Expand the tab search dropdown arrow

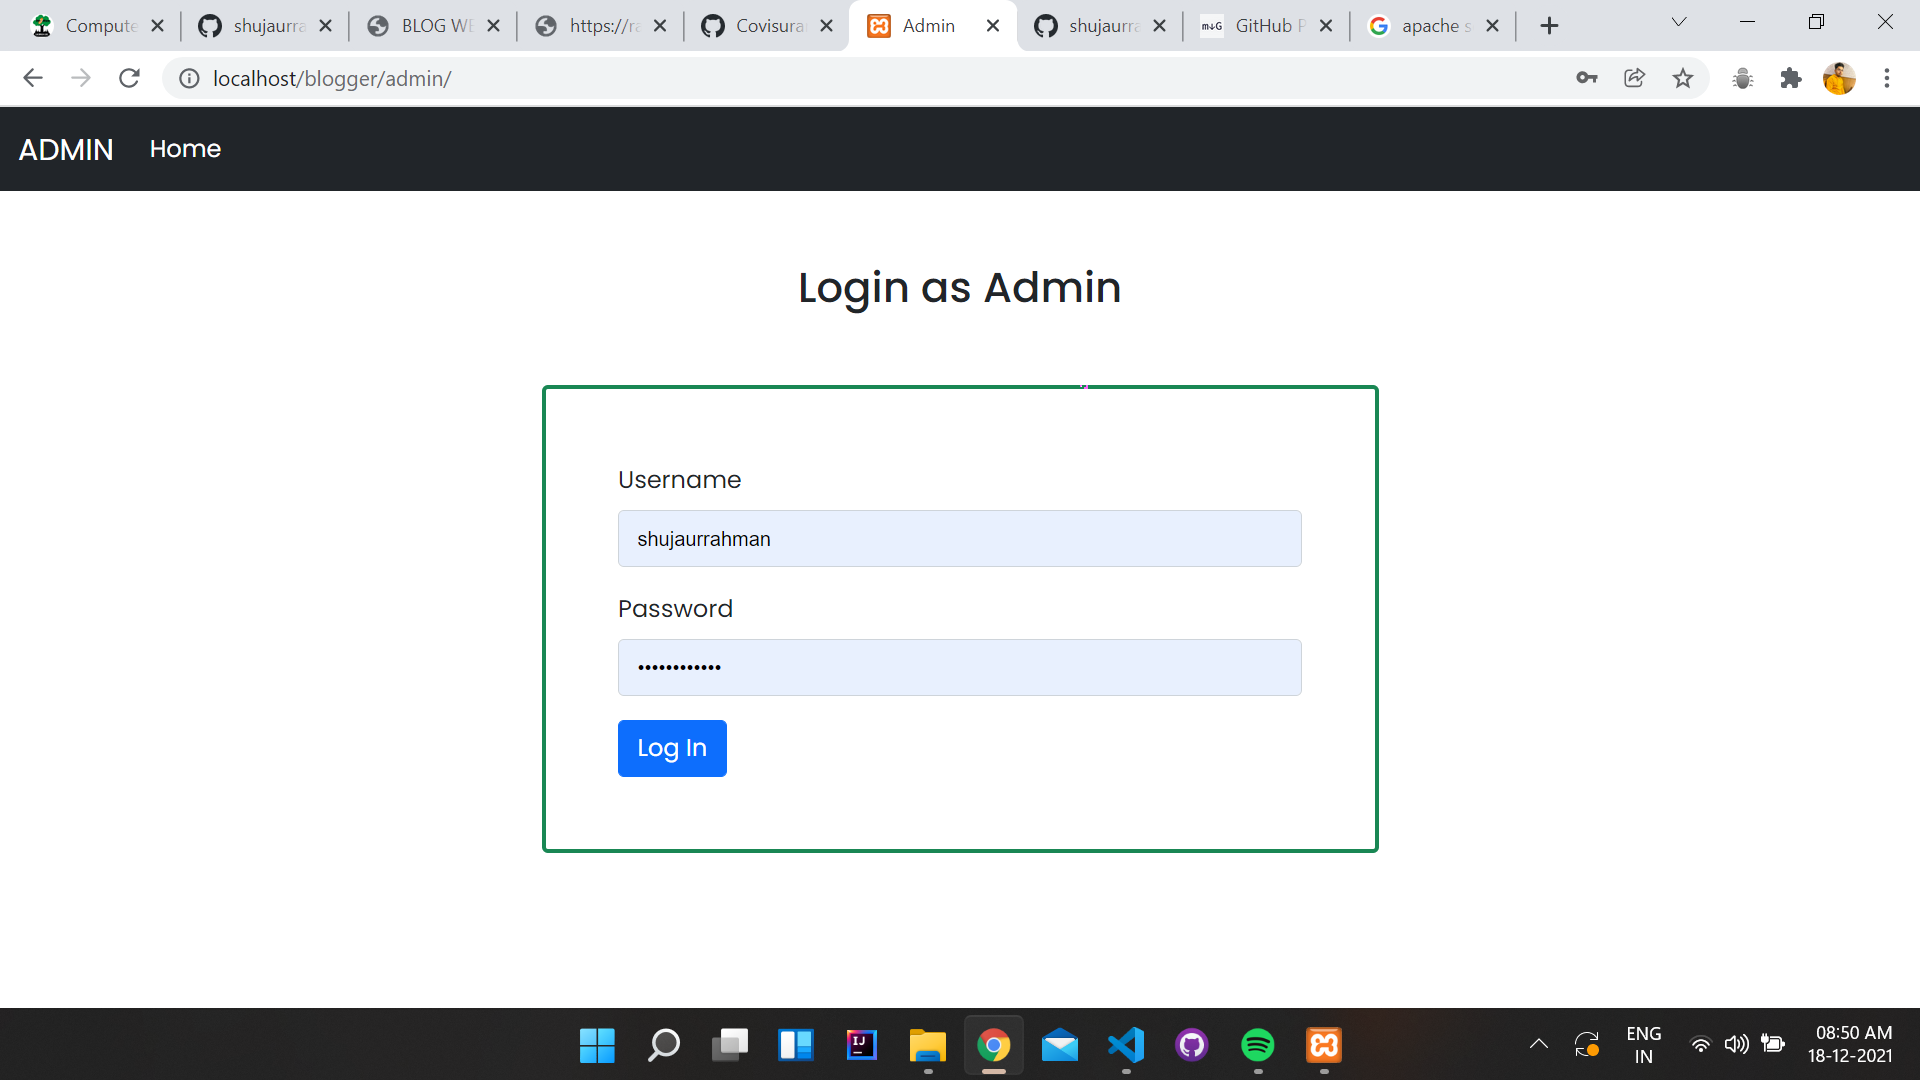1679,22
